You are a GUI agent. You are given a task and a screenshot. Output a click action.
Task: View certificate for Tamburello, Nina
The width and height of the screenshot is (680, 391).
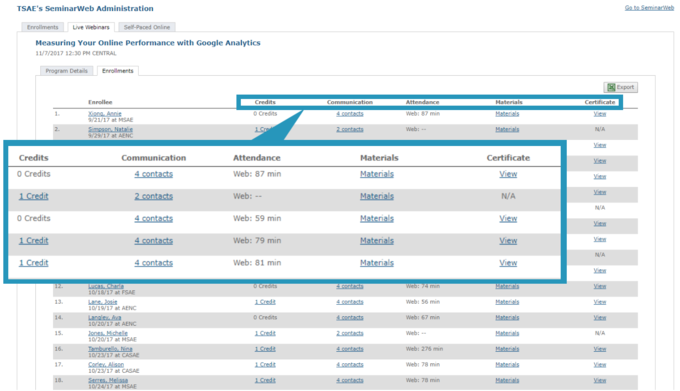click(x=600, y=349)
